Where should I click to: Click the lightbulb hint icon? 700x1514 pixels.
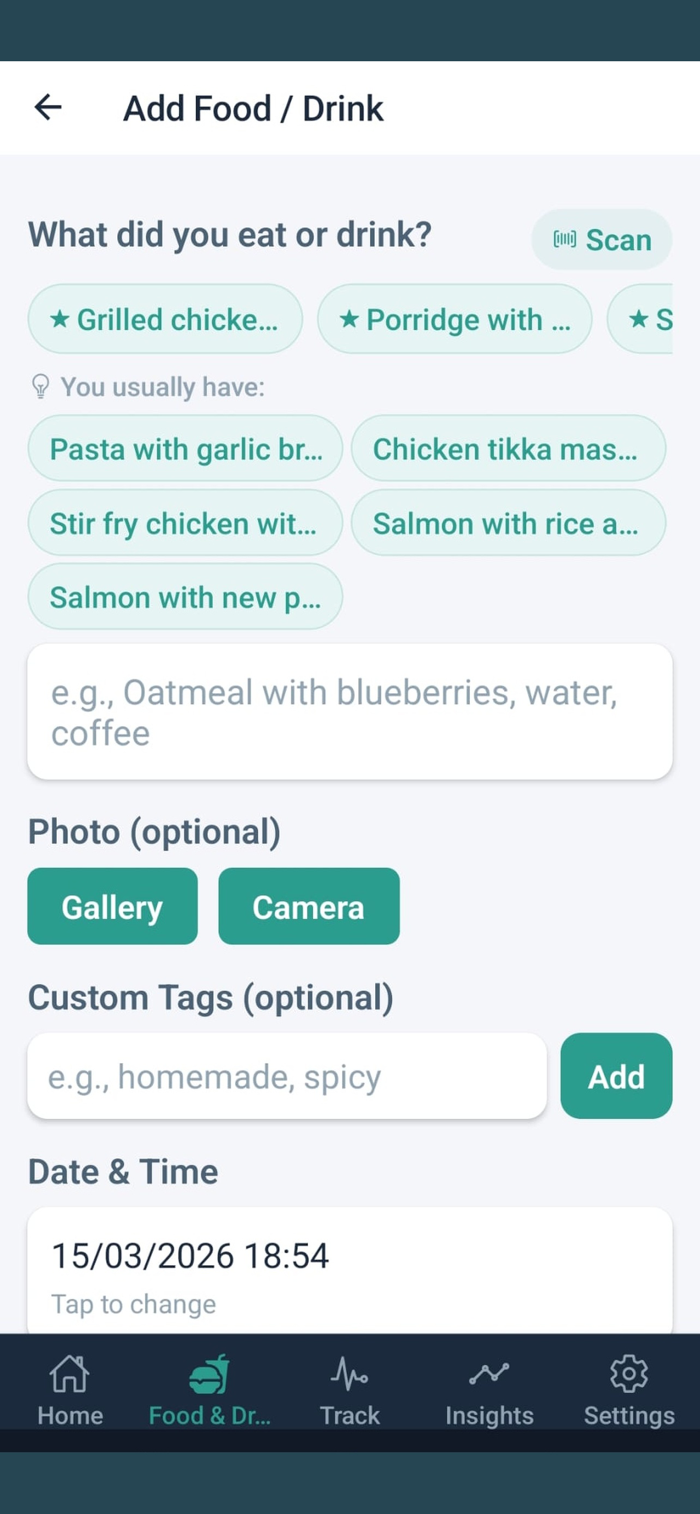point(40,387)
